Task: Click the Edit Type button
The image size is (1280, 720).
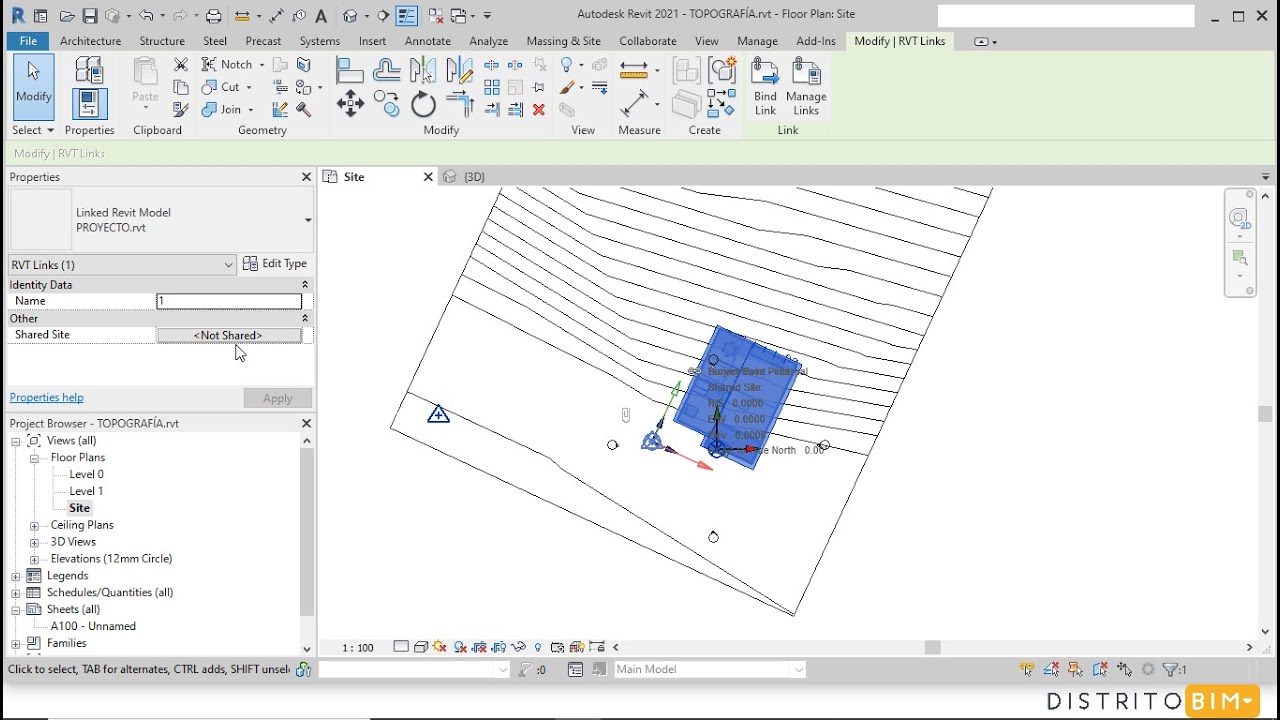Action: (x=276, y=264)
